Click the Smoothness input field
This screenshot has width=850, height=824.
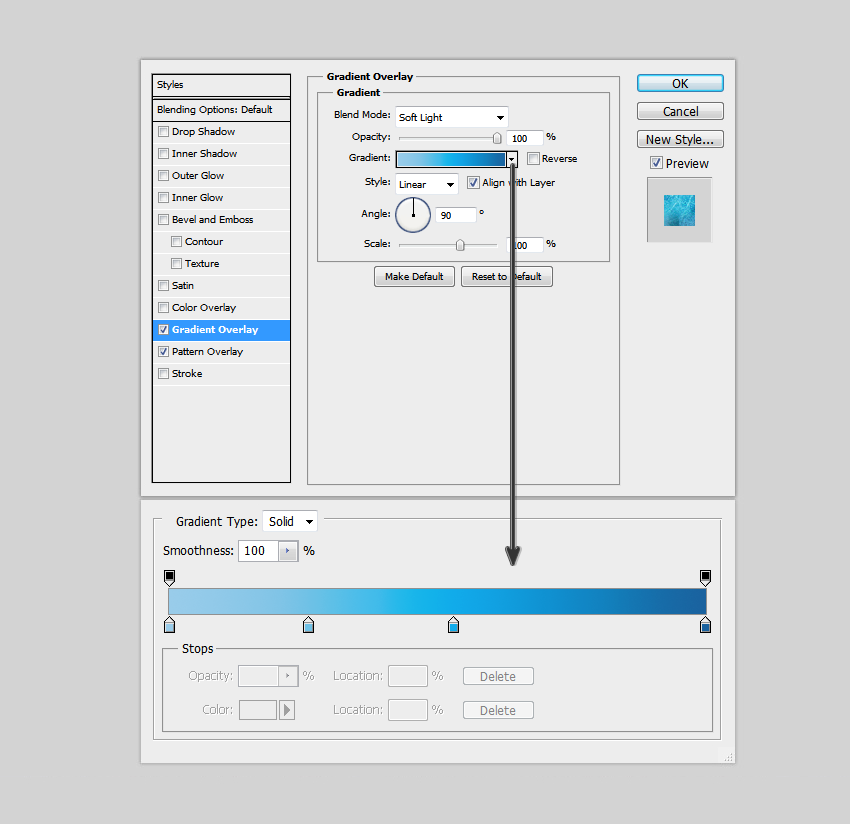point(259,551)
